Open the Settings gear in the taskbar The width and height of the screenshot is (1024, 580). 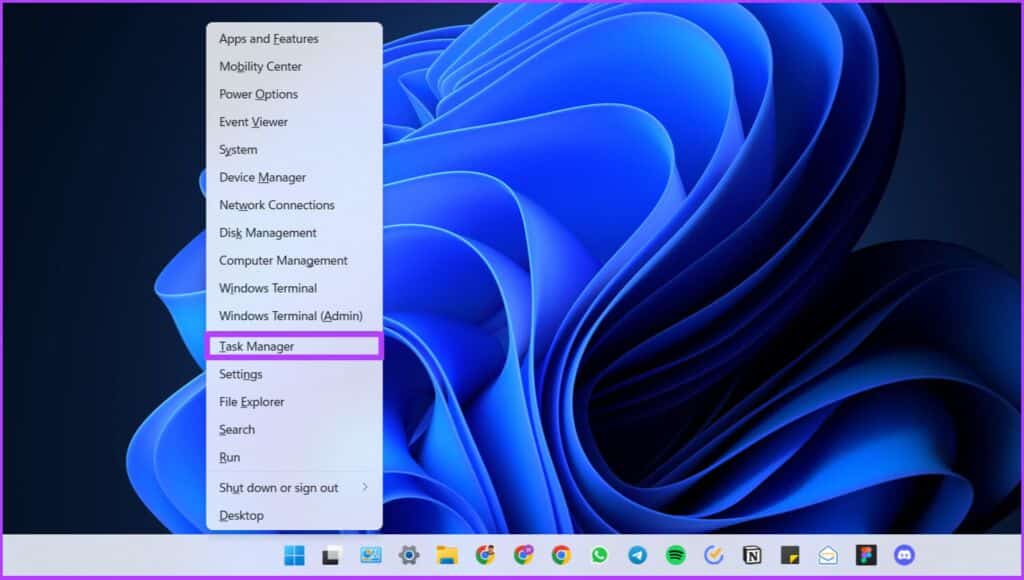[x=409, y=555]
